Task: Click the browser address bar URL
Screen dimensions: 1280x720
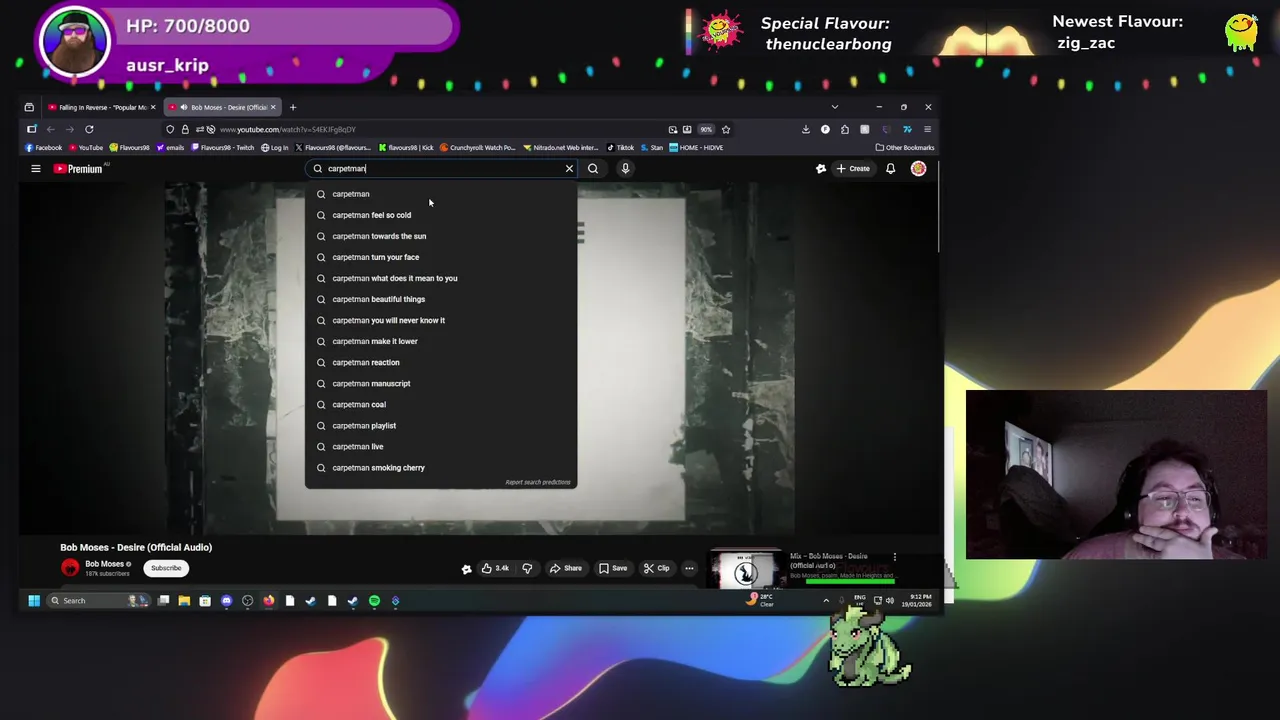Action: point(288,129)
